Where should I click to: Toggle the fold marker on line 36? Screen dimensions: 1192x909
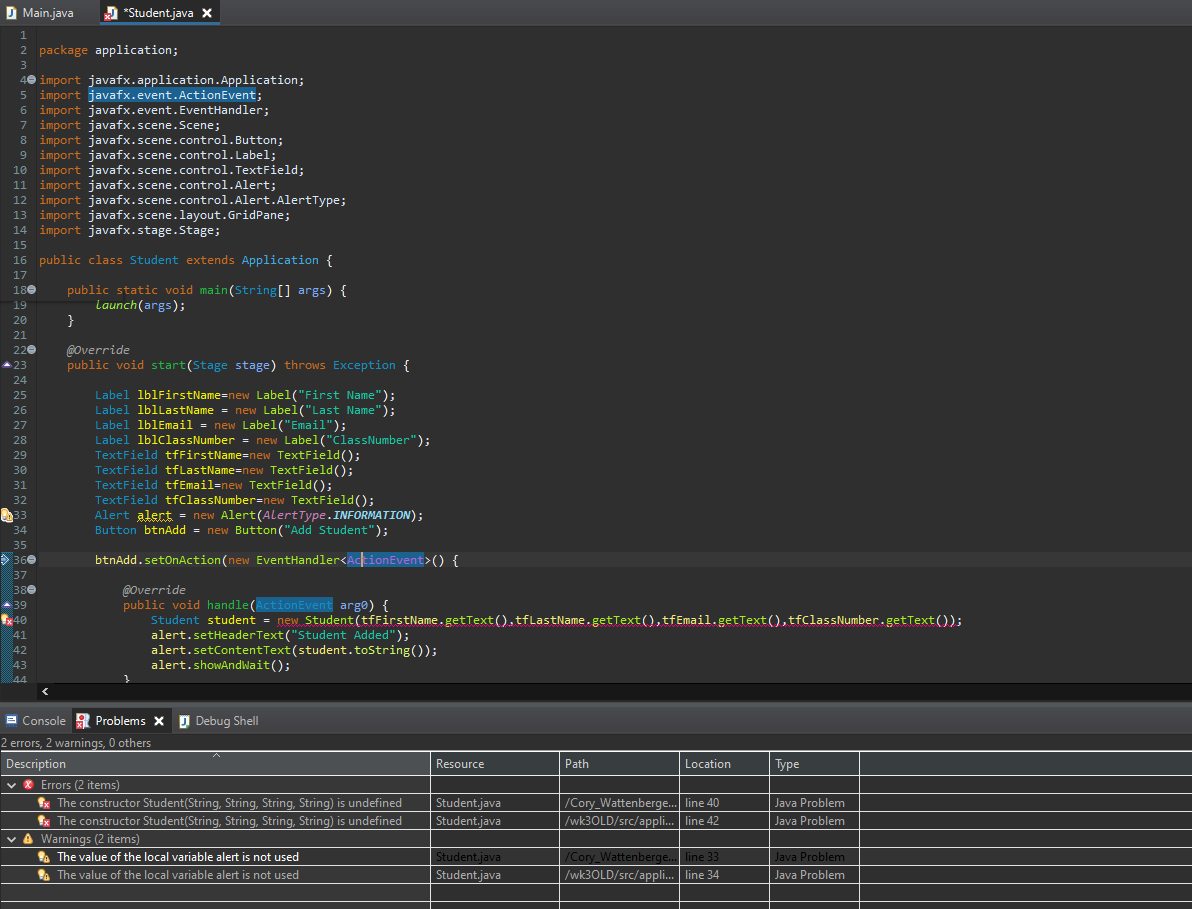point(31,560)
